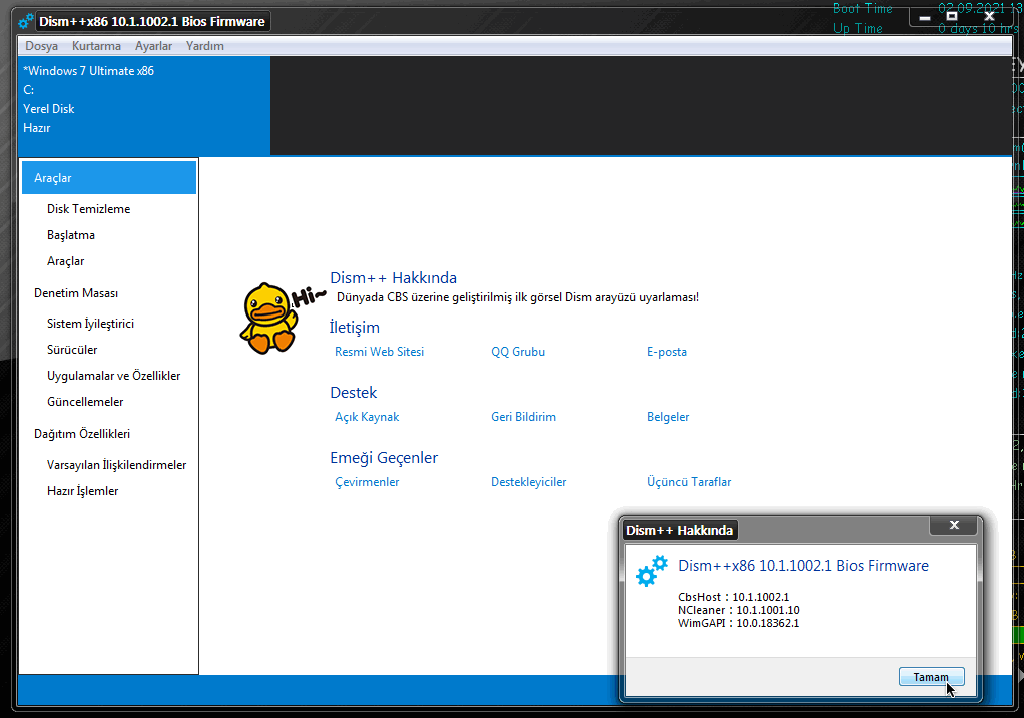Image resolution: width=1024 pixels, height=718 pixels.
Task: Open the Açık Kaynak link
Action: (x=367, y=417)
